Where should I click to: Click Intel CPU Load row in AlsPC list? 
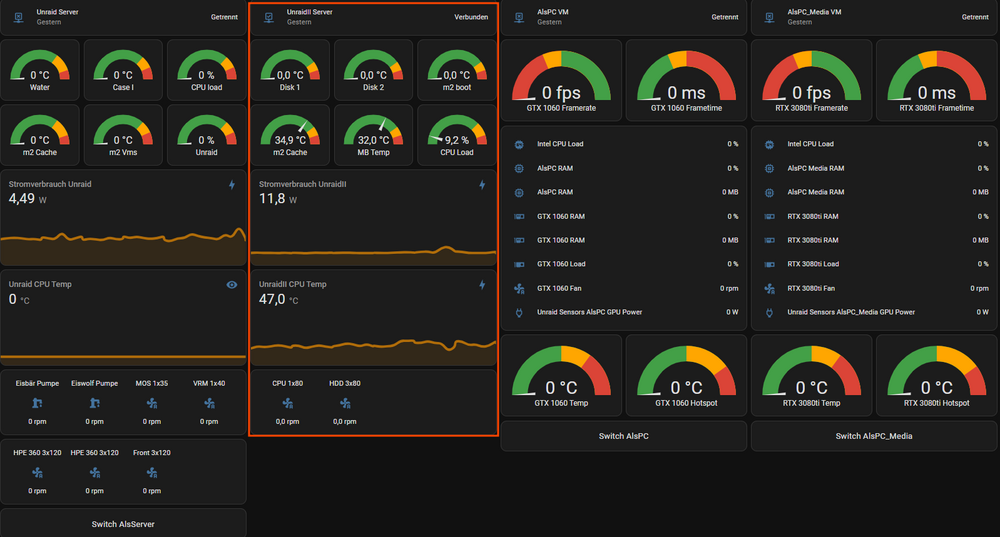point(624,144)
